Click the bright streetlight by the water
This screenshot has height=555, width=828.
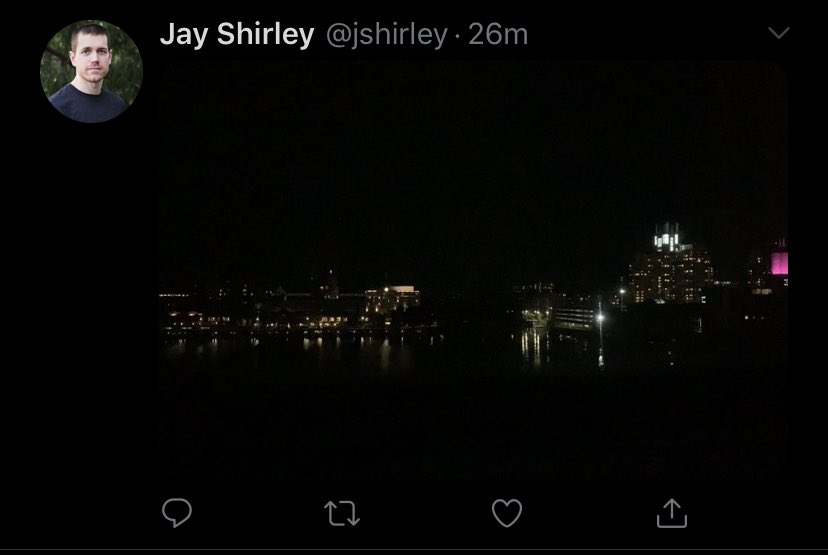coord(600,317)
